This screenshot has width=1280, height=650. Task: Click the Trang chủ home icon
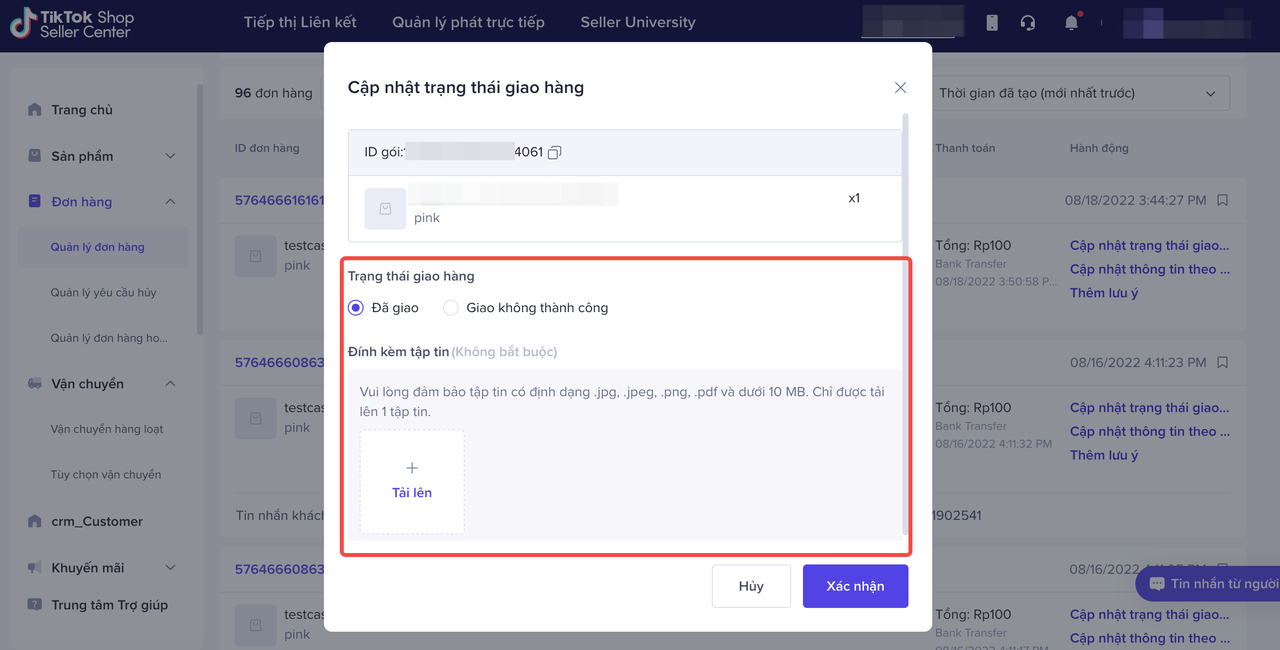(x=35, y=110)
